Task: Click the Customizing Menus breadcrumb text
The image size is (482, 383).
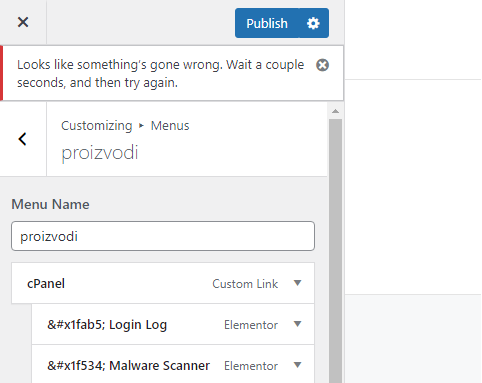Action: point(125,126)
